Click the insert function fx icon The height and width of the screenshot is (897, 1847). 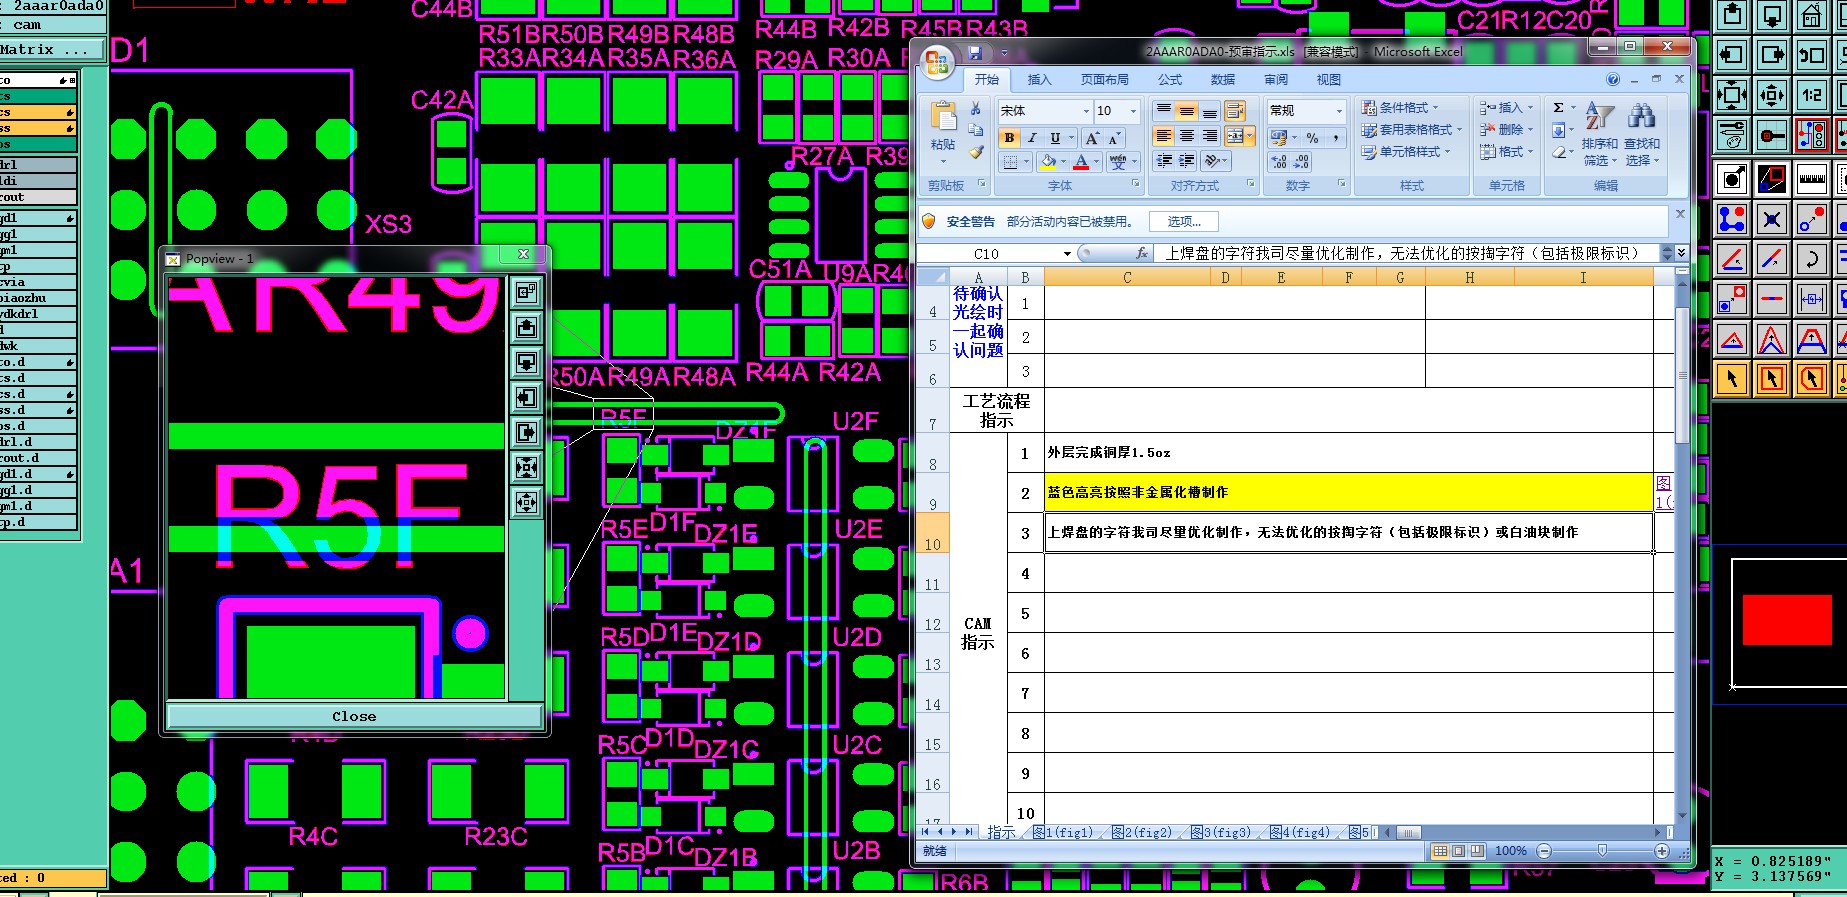click(1142, 254)
